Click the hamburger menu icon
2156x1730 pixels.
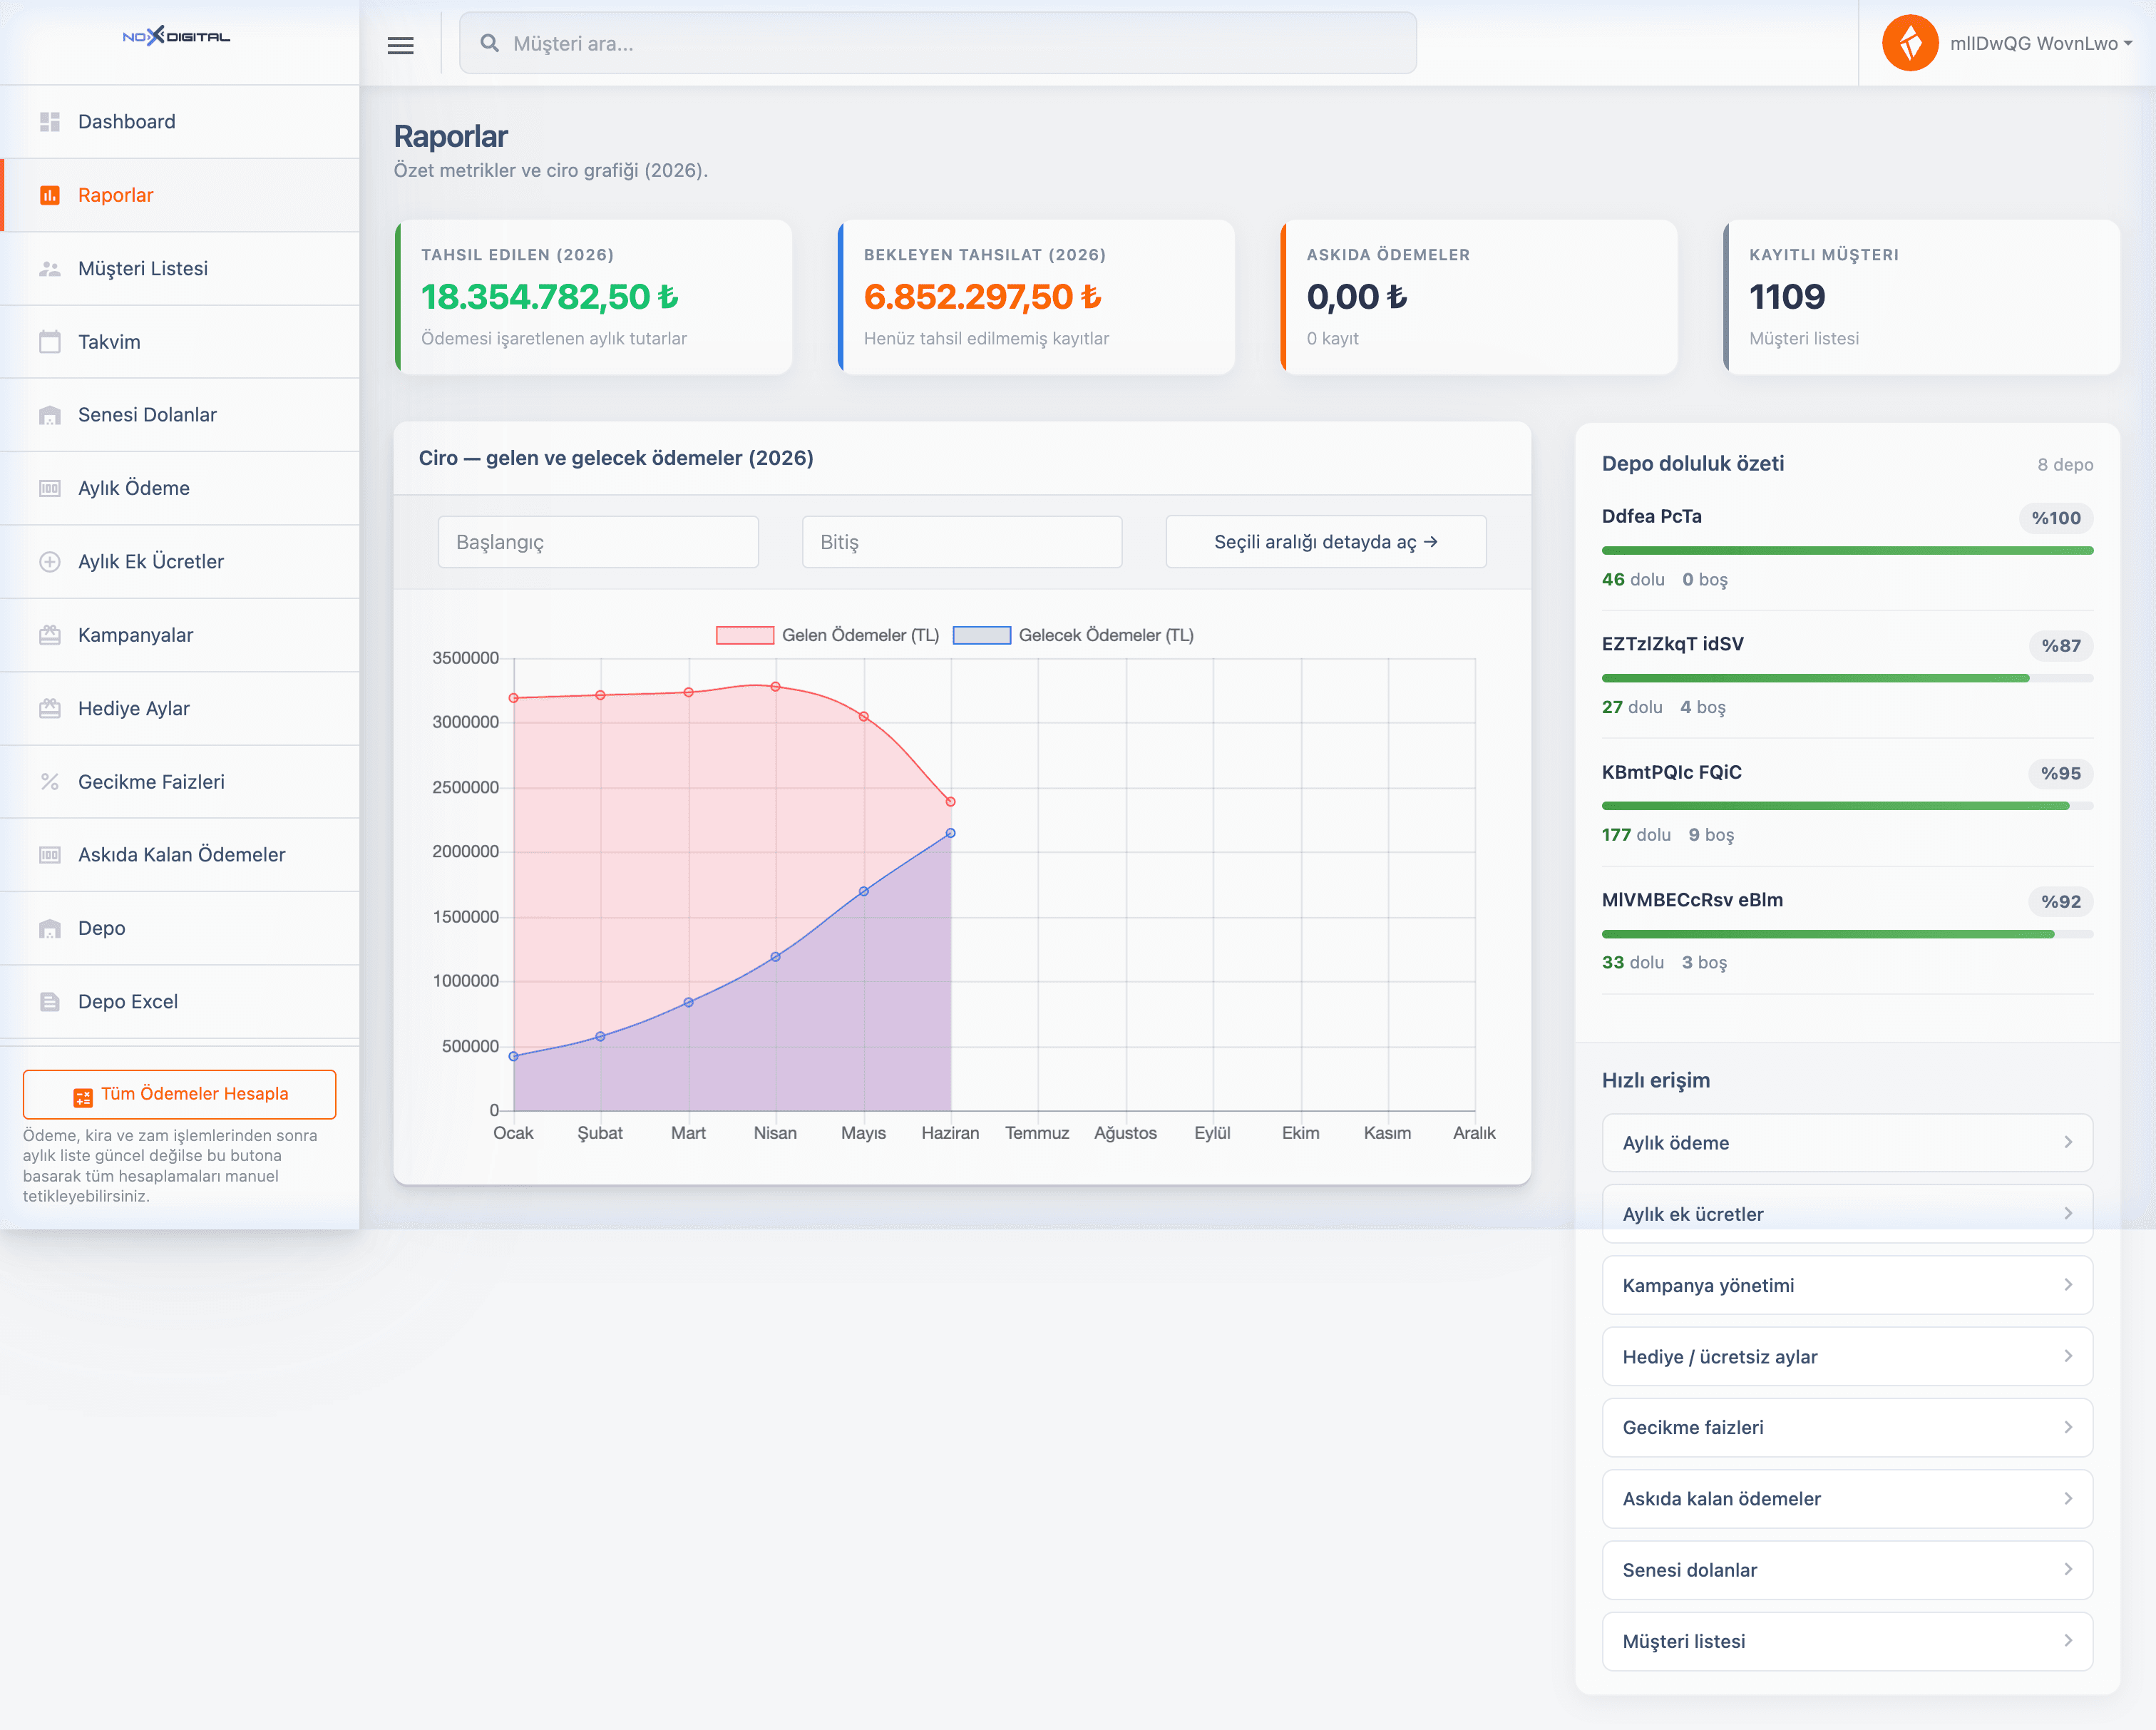click(400, 45)
